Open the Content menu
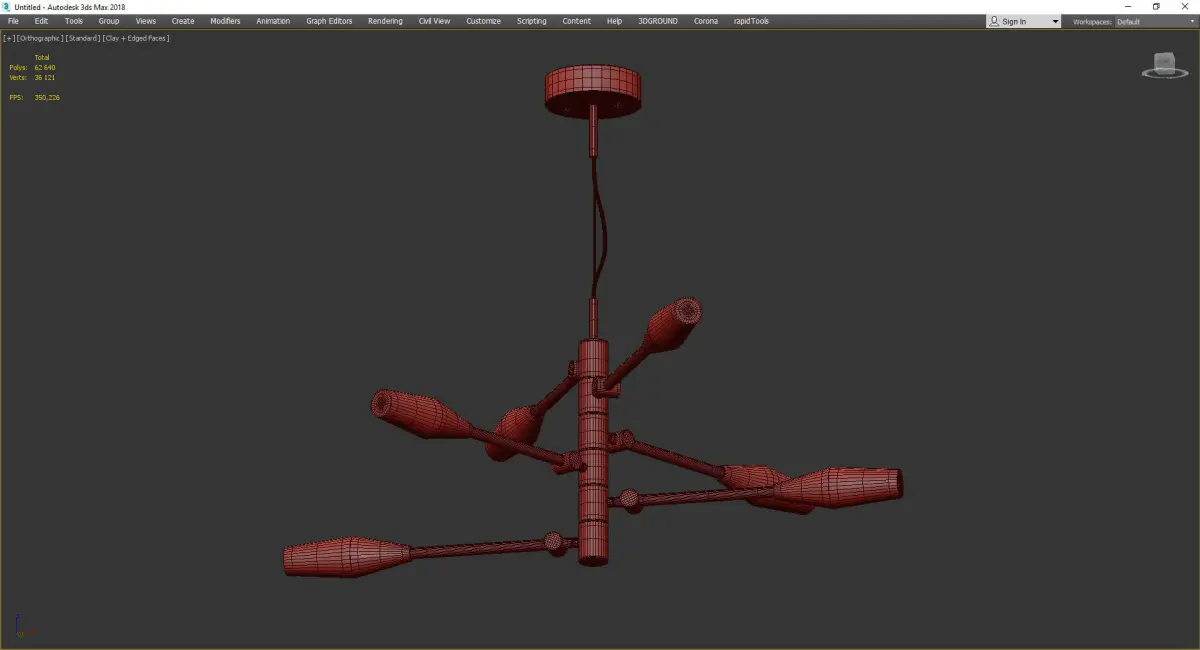This screenshot has width=1200, height=650. [576, 21]
